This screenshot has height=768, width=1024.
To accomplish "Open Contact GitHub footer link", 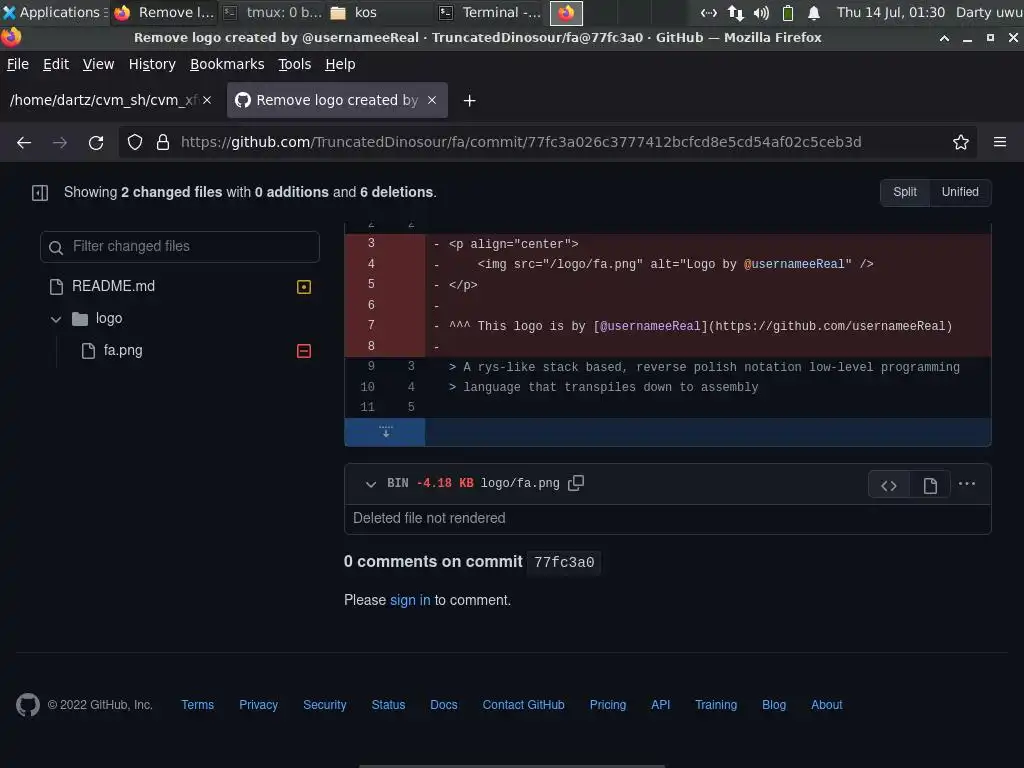I will click(x=523, y=705).
